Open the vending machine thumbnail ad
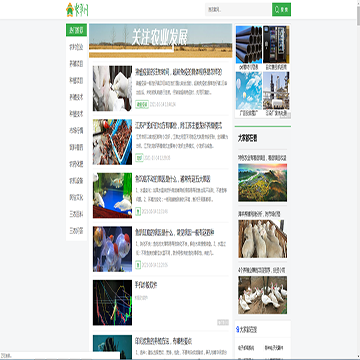The height and width of the screenshot is (360, 360). click(276, 45)
